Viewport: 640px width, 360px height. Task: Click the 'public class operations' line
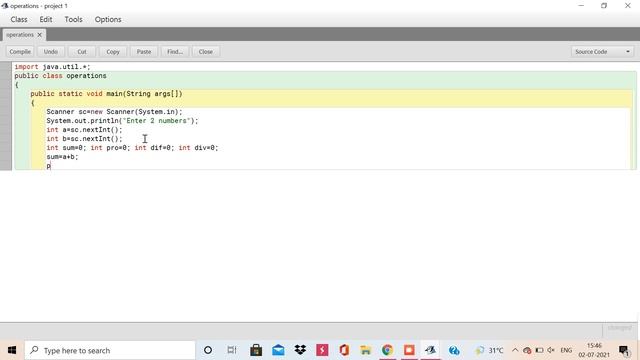point(60,76)
